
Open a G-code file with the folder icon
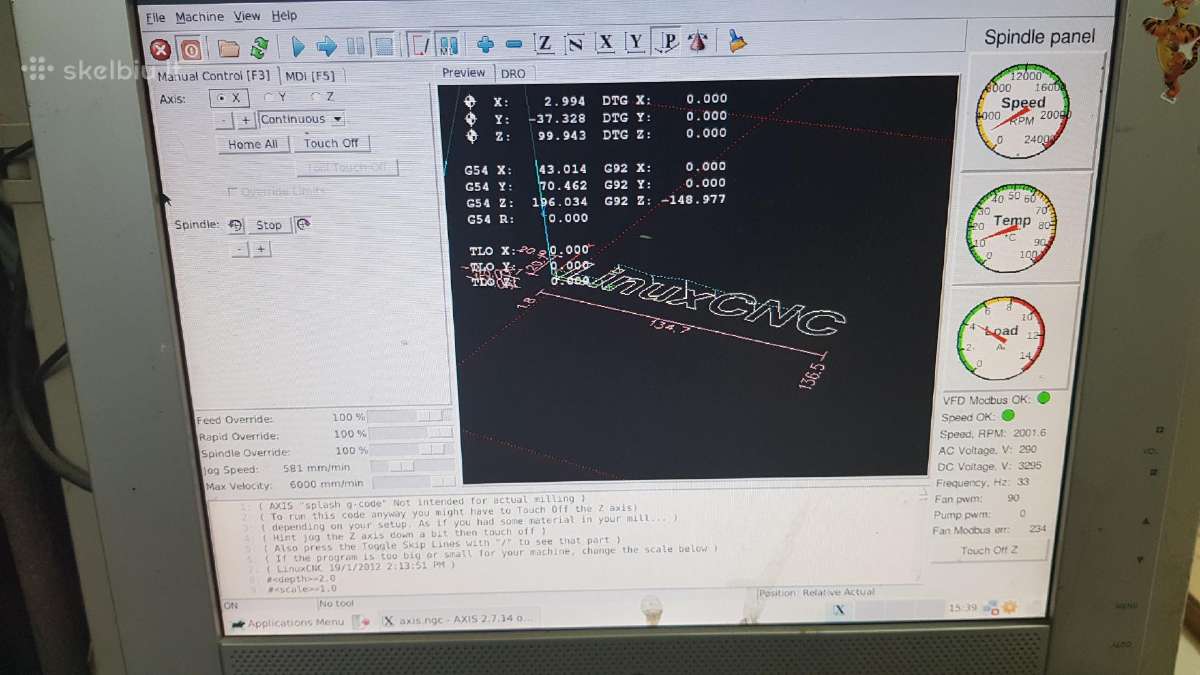(229, 47)
